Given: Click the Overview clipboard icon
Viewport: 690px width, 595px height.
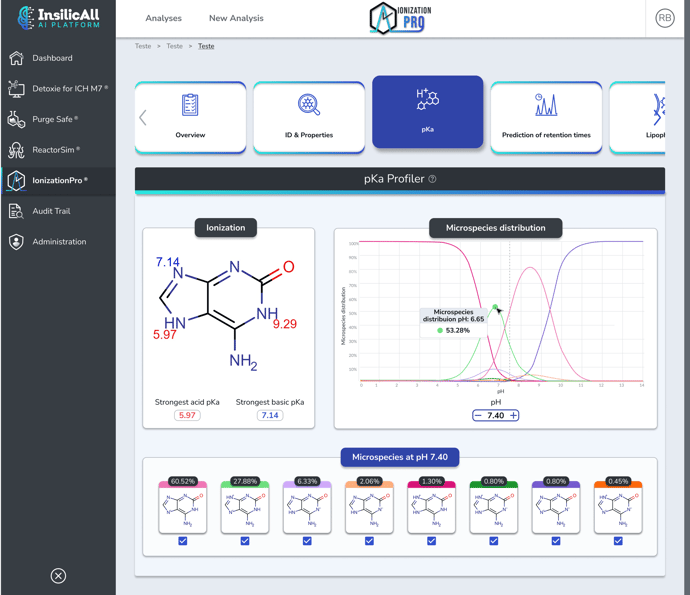Looking at the screenshot, I should tap(190, 105).
